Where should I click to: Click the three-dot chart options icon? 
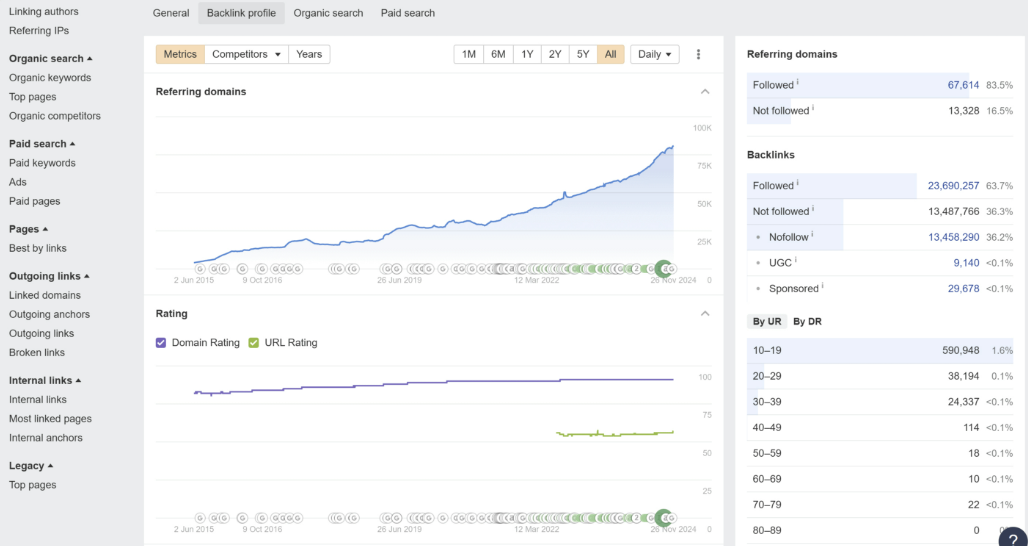(x=698, y=54)
